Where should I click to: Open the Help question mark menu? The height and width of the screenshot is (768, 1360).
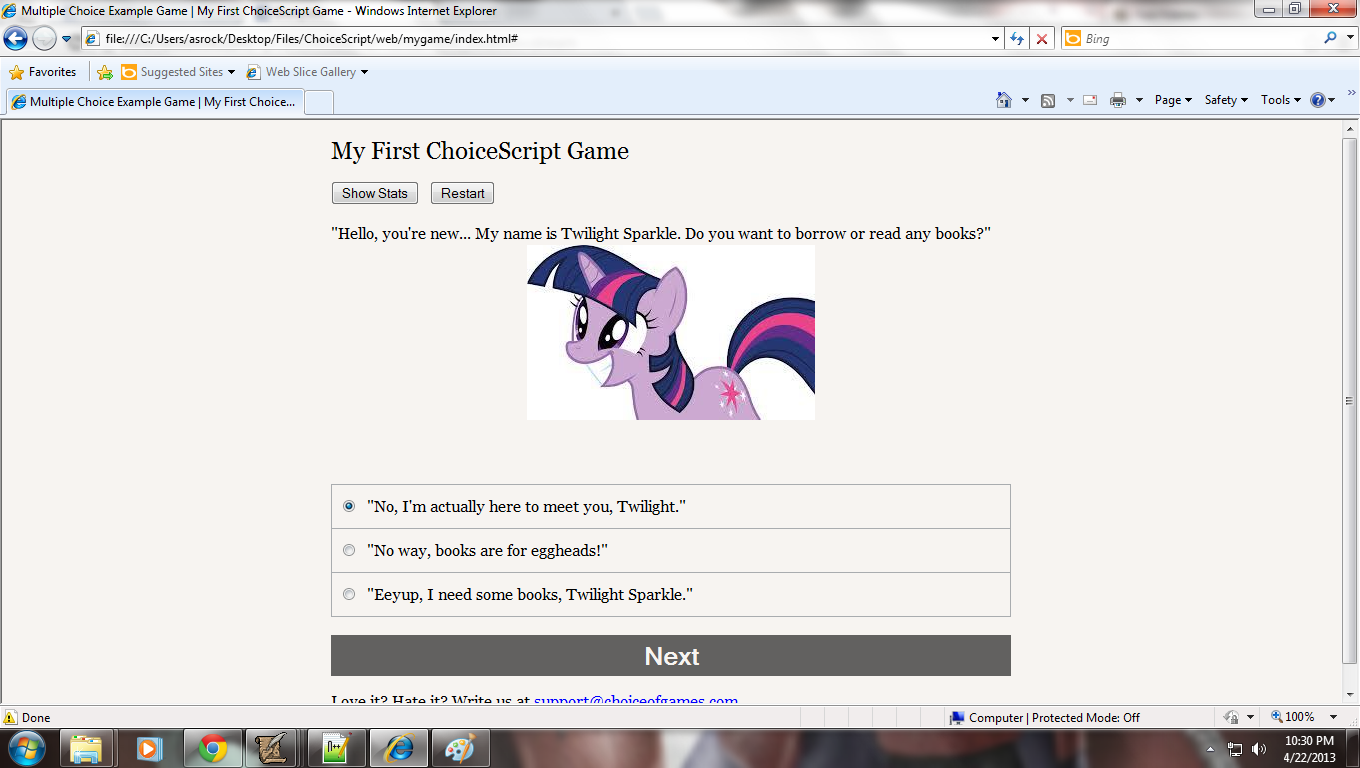click(x=1323, y=100)
